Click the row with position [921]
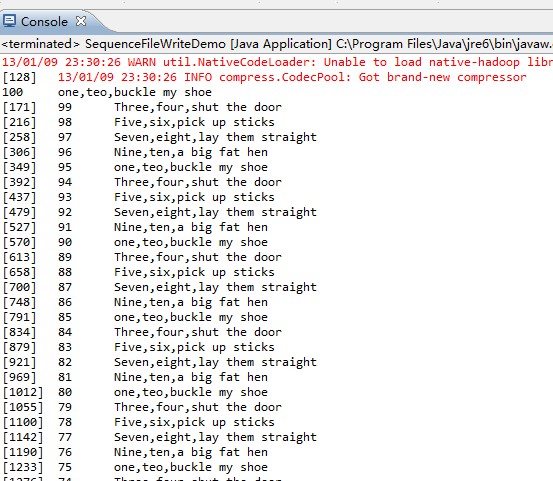The image size is (553, 481). coord(160,362)
